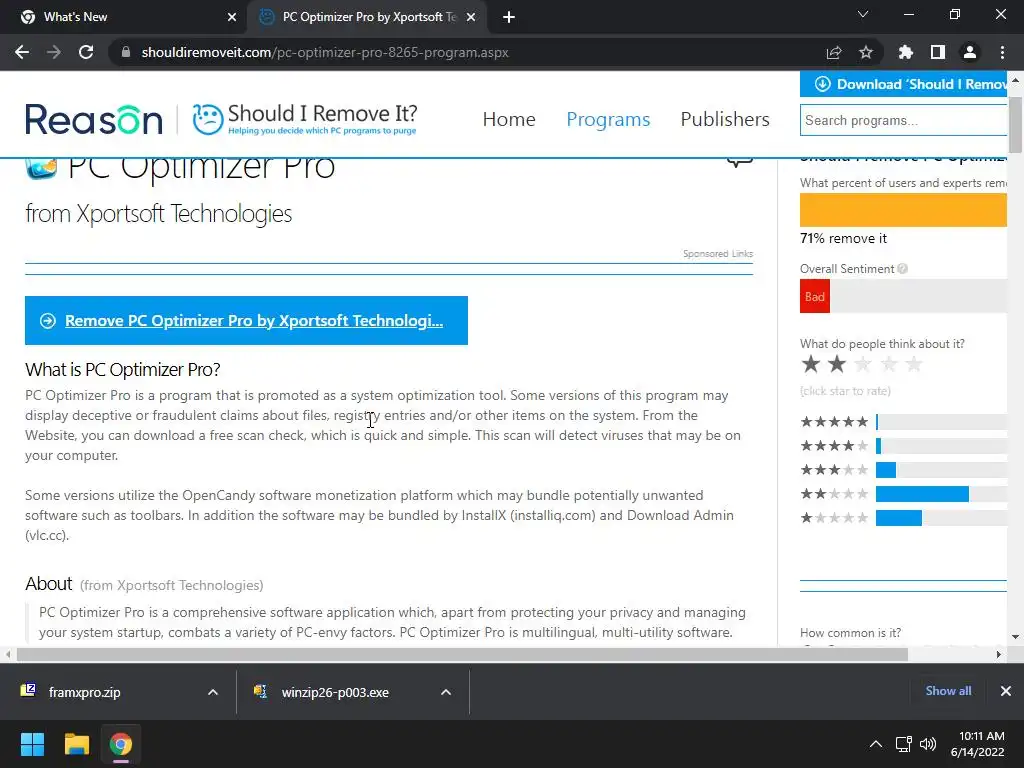The height and width of the screenshot is (768, 1024).
Task: Open the tab search dropdown arrow
Action: [863, 14]
